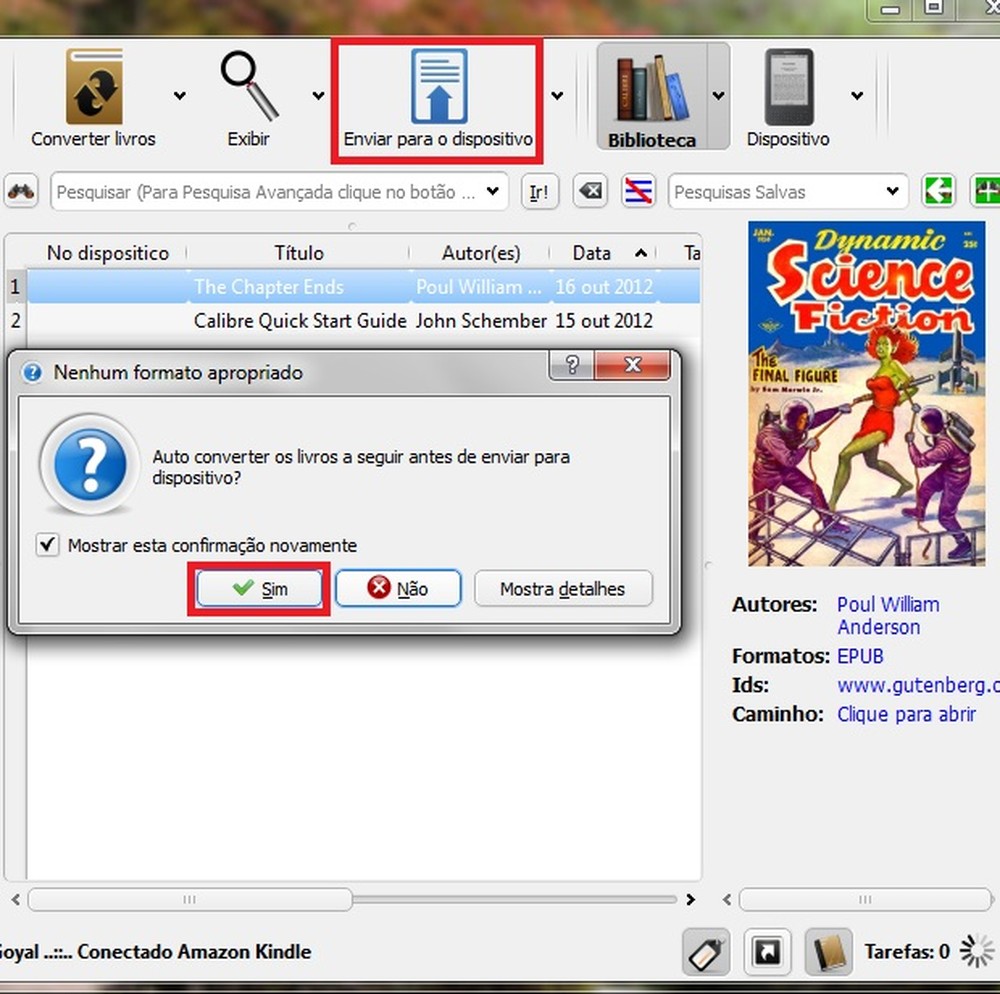Click the Converter livros book icon
The image size is (1000, 994).
[94, 87]
